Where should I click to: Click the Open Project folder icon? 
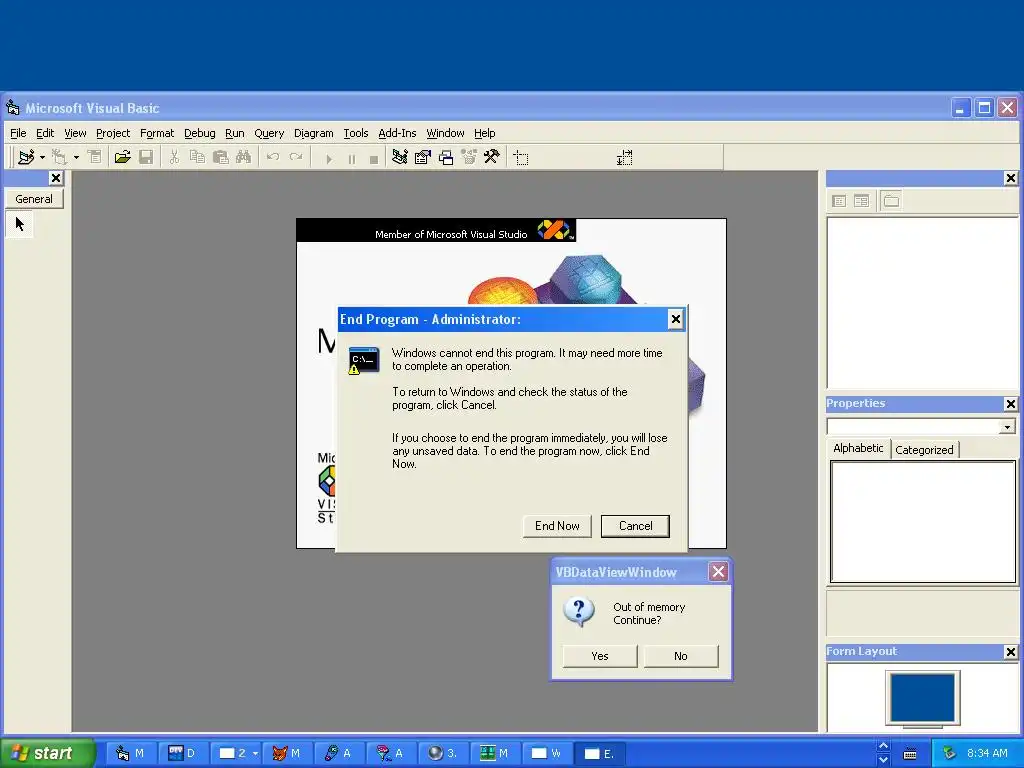[x=122, y=157]
